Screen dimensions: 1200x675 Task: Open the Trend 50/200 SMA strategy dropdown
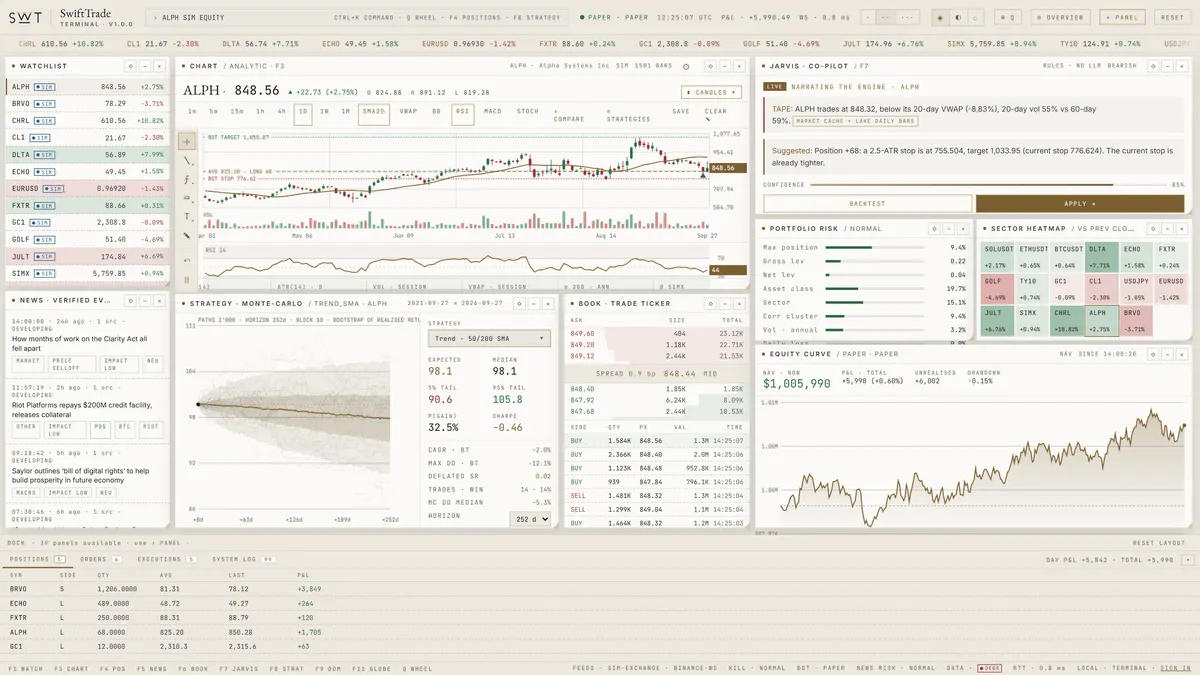point(489,338)
